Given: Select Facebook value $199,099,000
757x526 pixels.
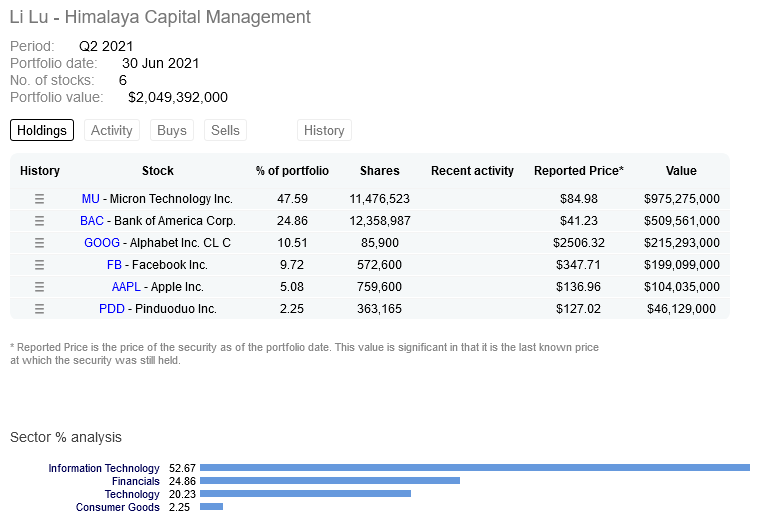Looking at the screenshot, I should pos(682,265).
